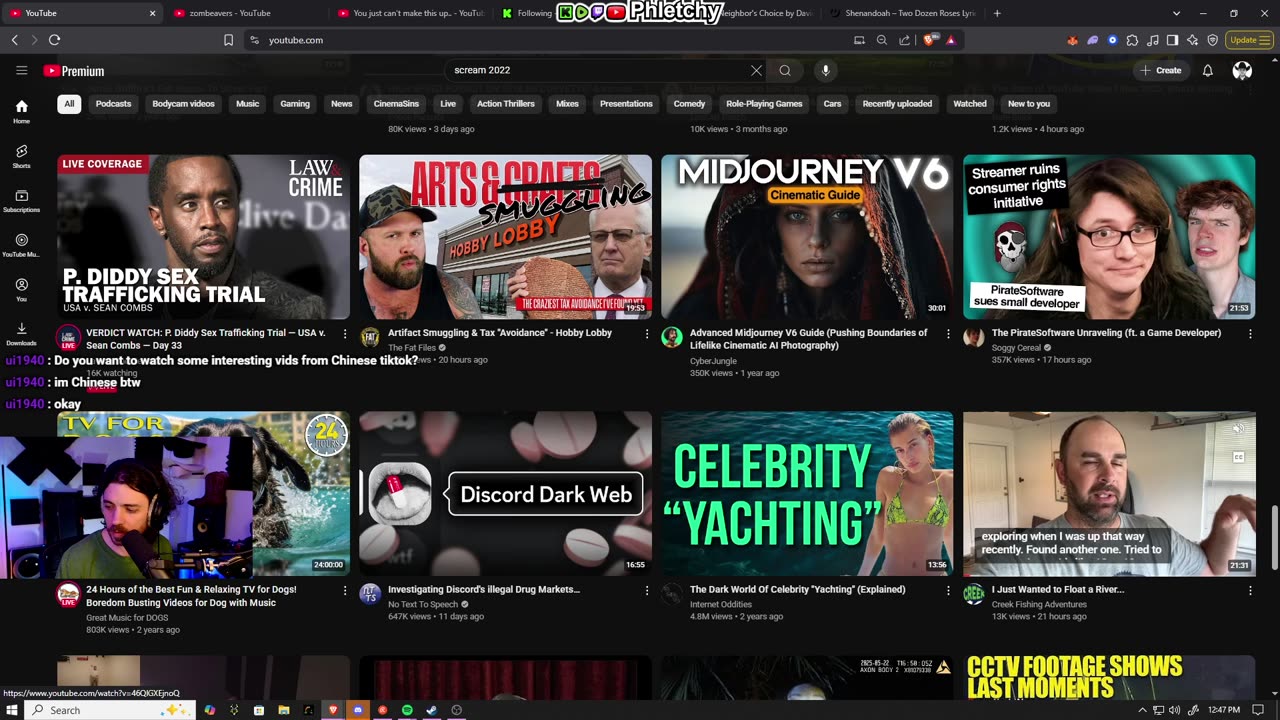Select the Recently uploaded filter chip
Image resolution: width=1280 pixels, height=720 pixels.
pos(897,104)
